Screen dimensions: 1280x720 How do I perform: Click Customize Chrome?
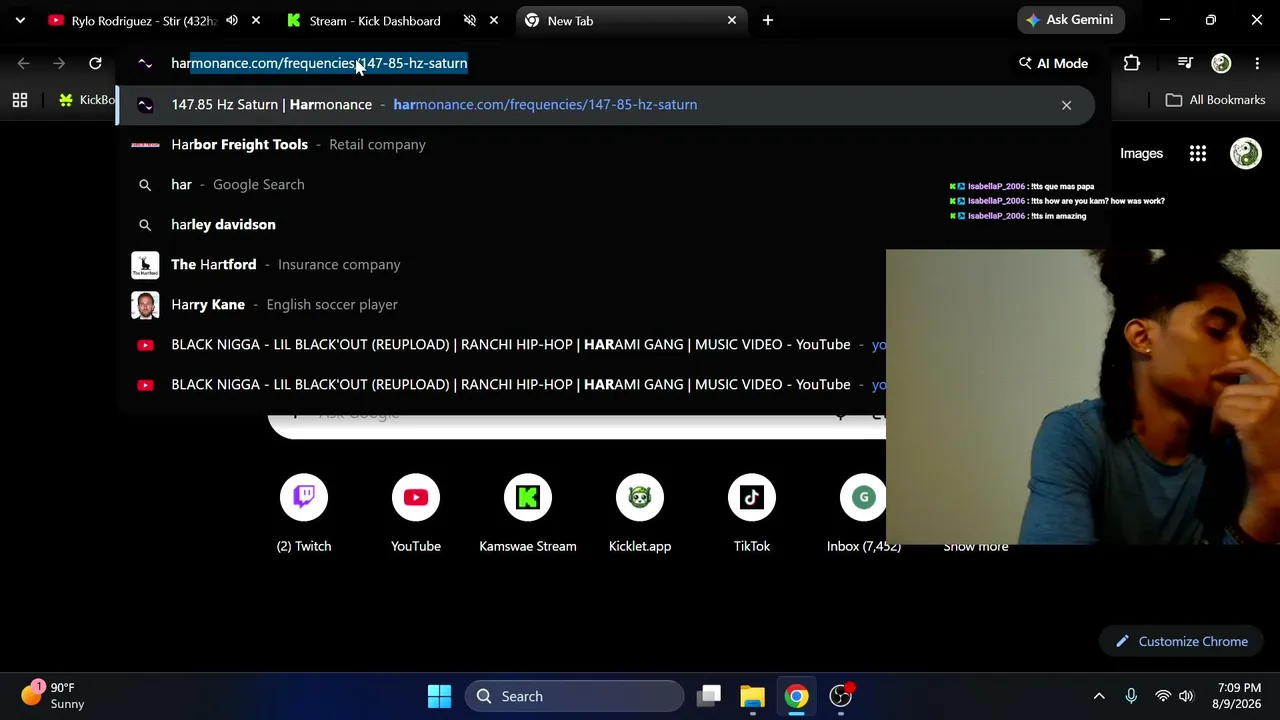pyautogui.click(x=1181, y=641)
